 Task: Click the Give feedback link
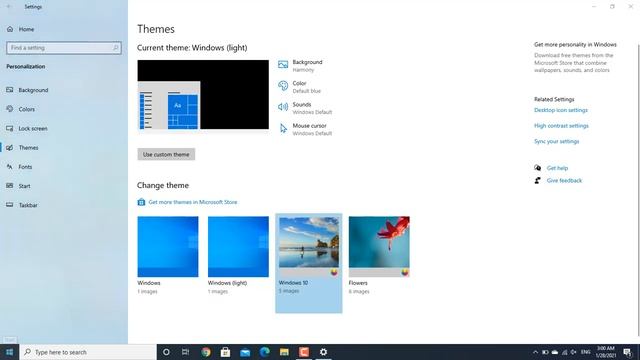(x=564, y=180)
